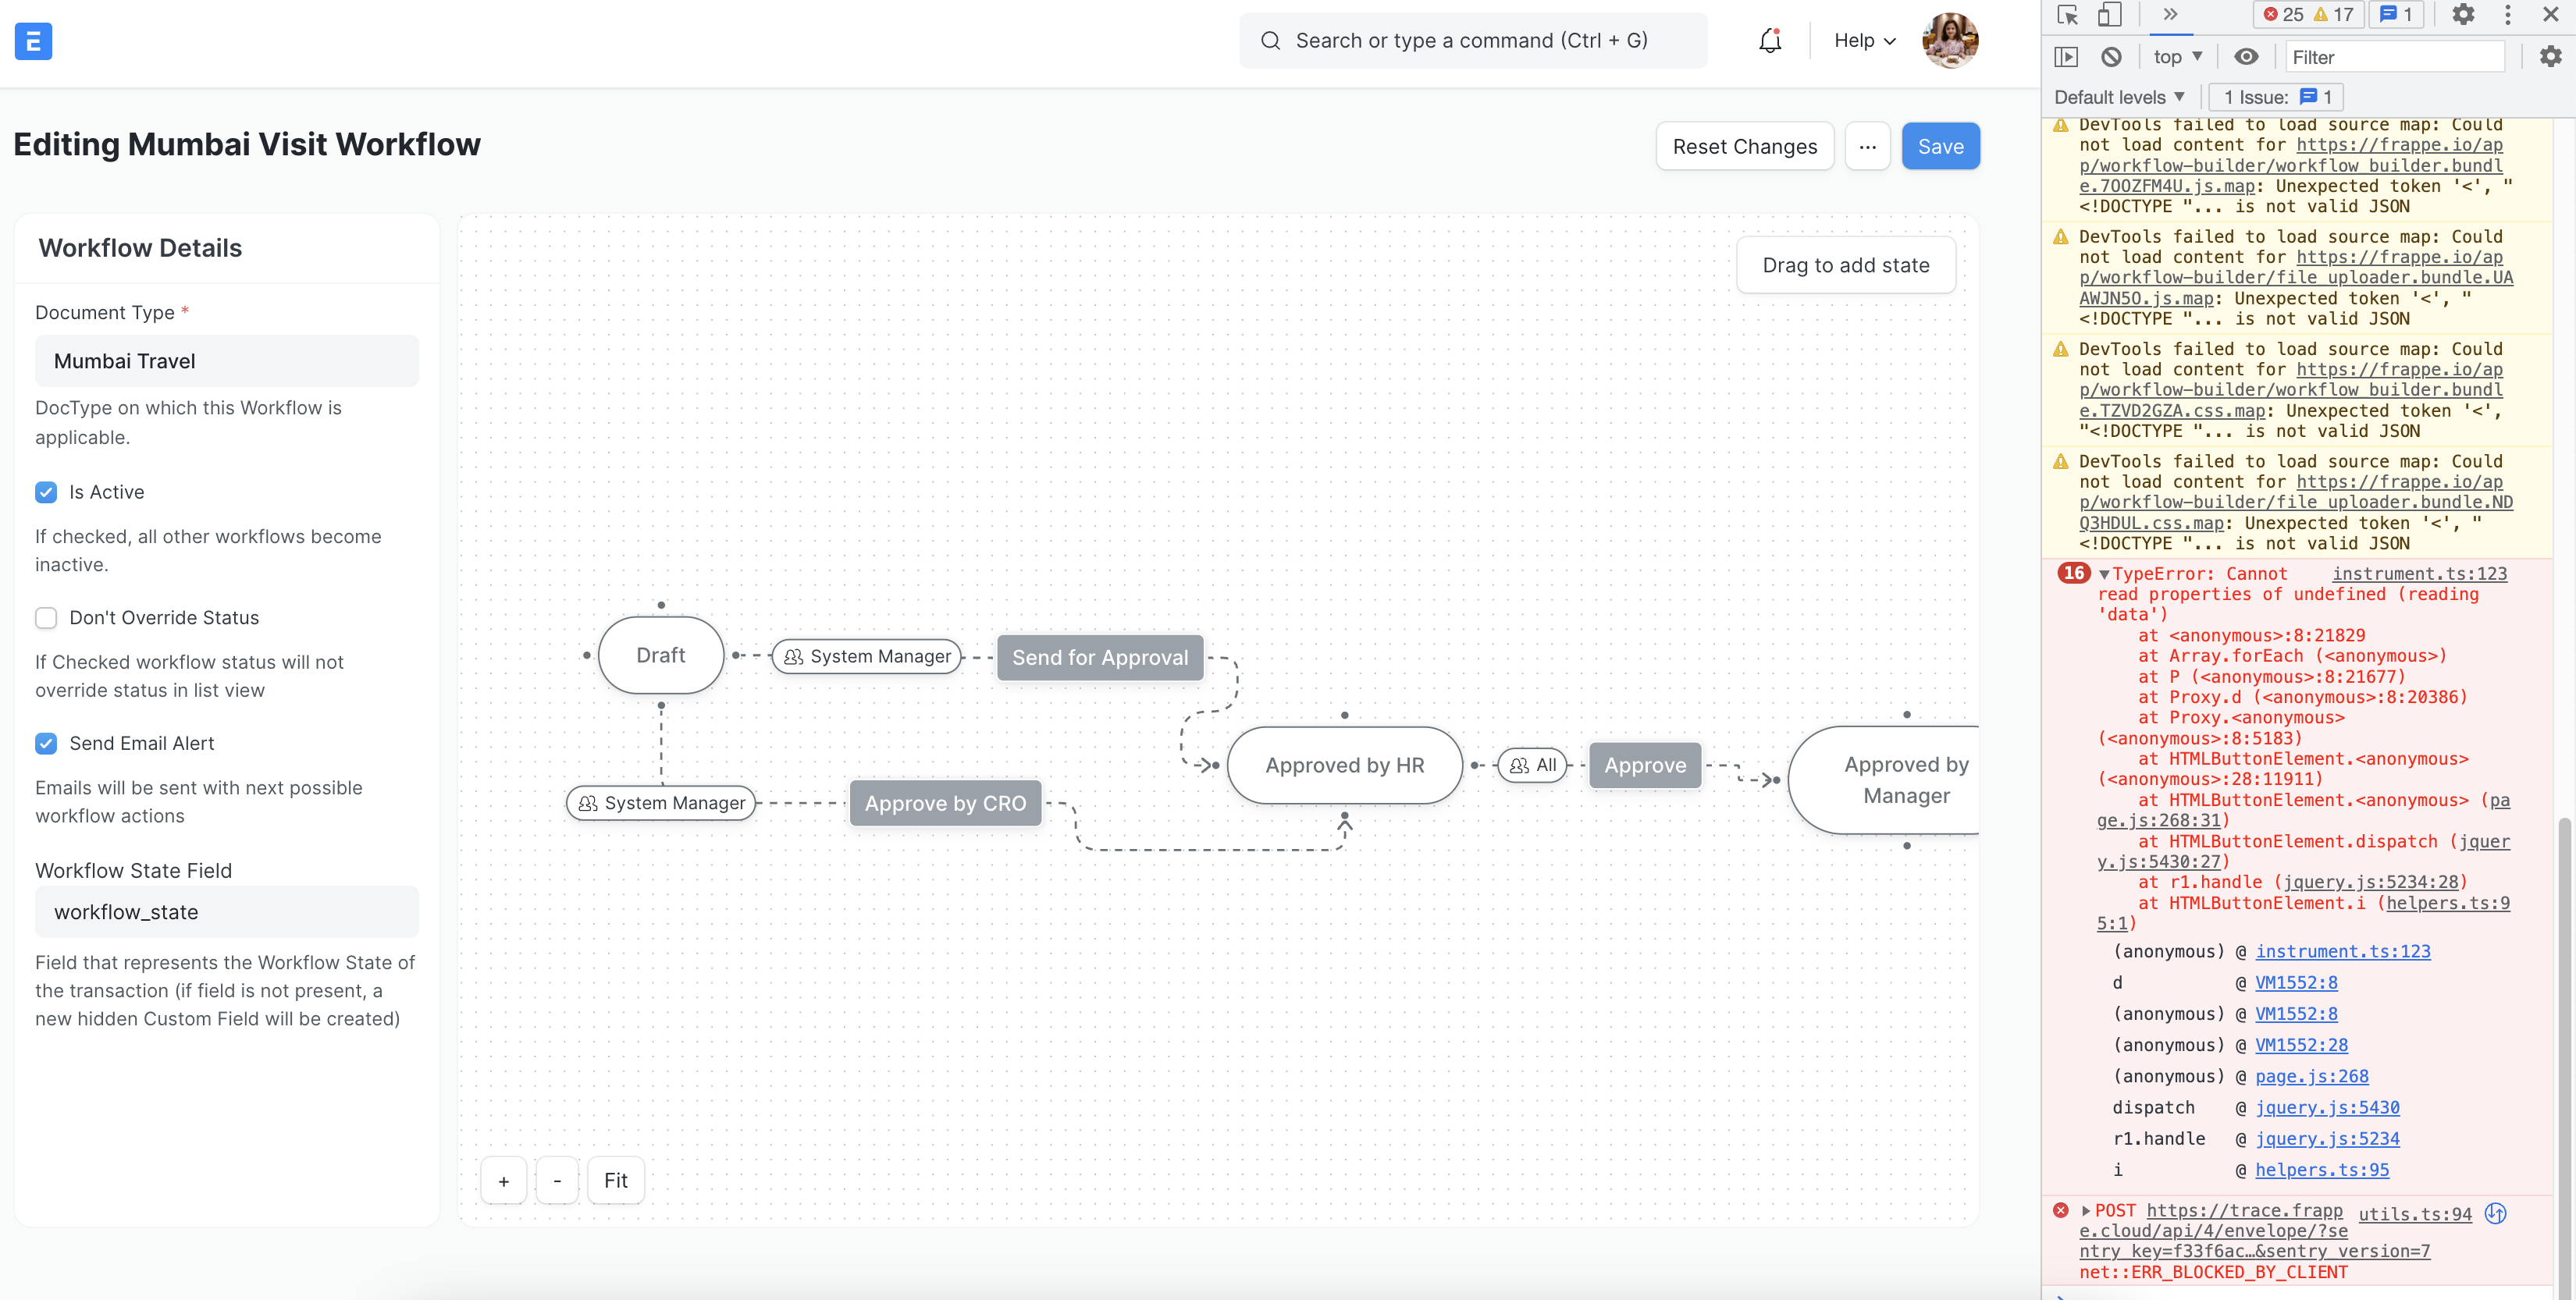Click the search magnifier in the command bar
The height and width of the screenshot is (1300, 2576).
pos(1270,40)
